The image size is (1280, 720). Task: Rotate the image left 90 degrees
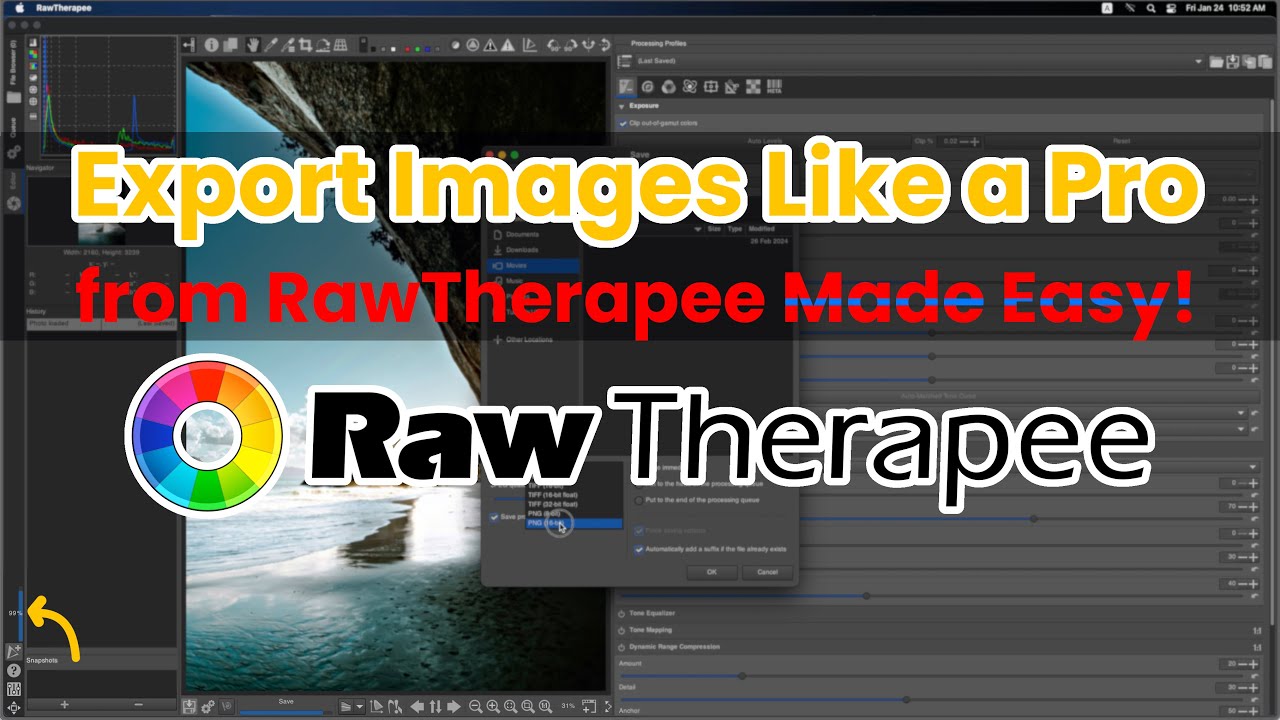tap(554, 45)
